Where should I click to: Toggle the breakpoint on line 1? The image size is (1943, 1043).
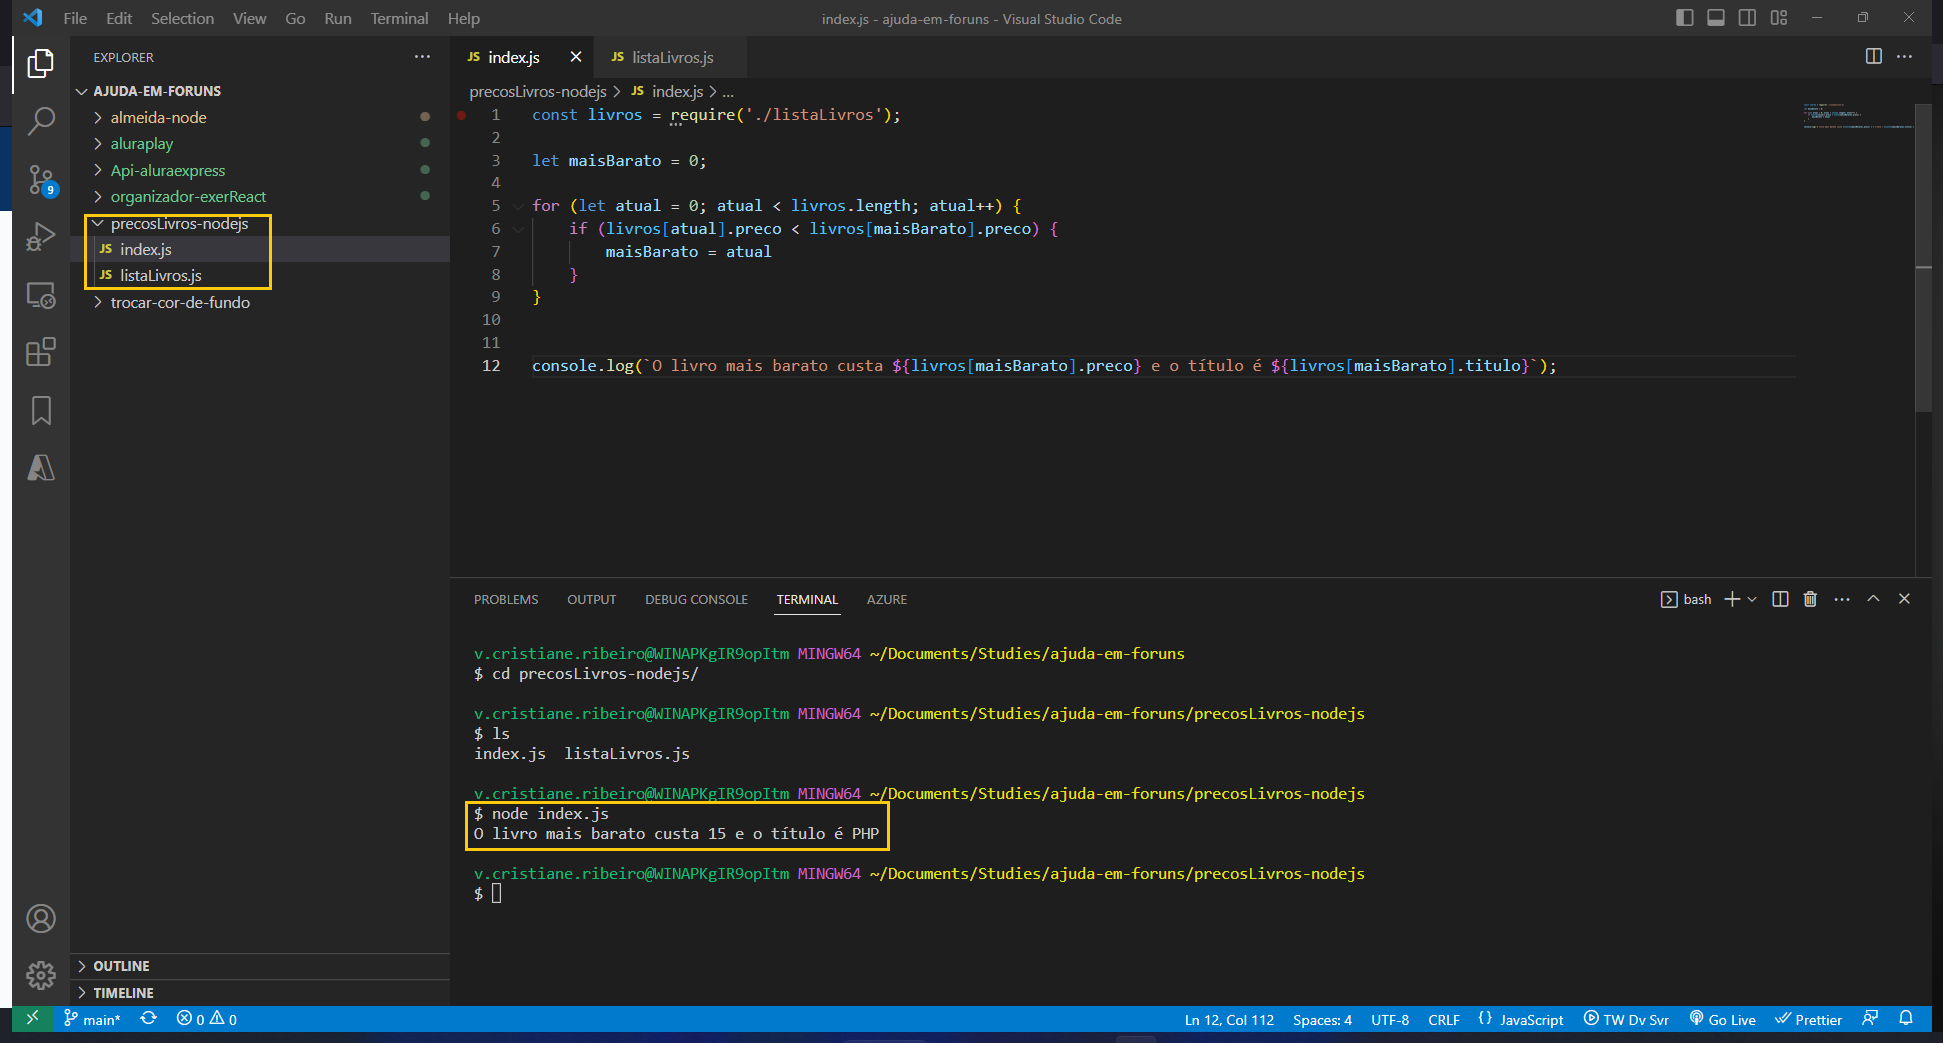[x=462, y=115]
